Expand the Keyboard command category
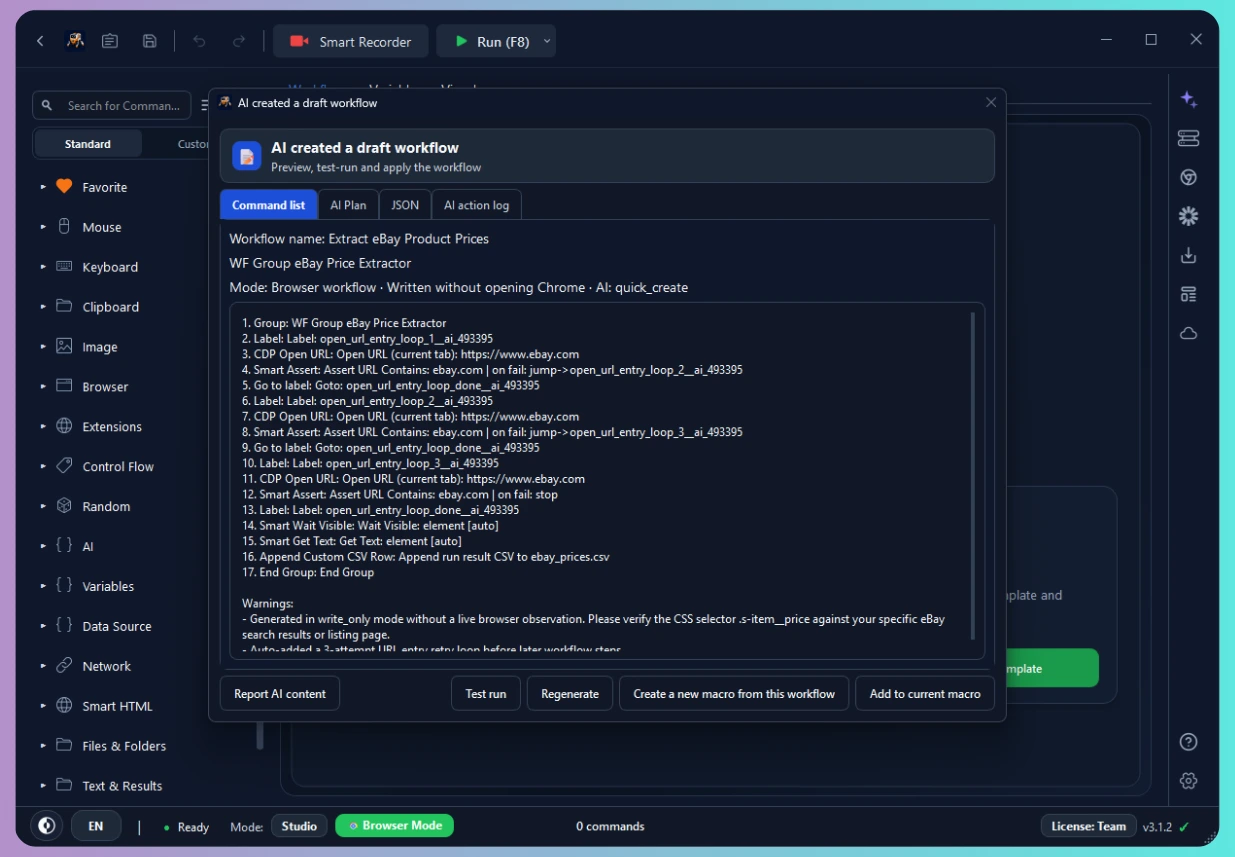This screenshot has height=857, width=1235. [43, 267]
